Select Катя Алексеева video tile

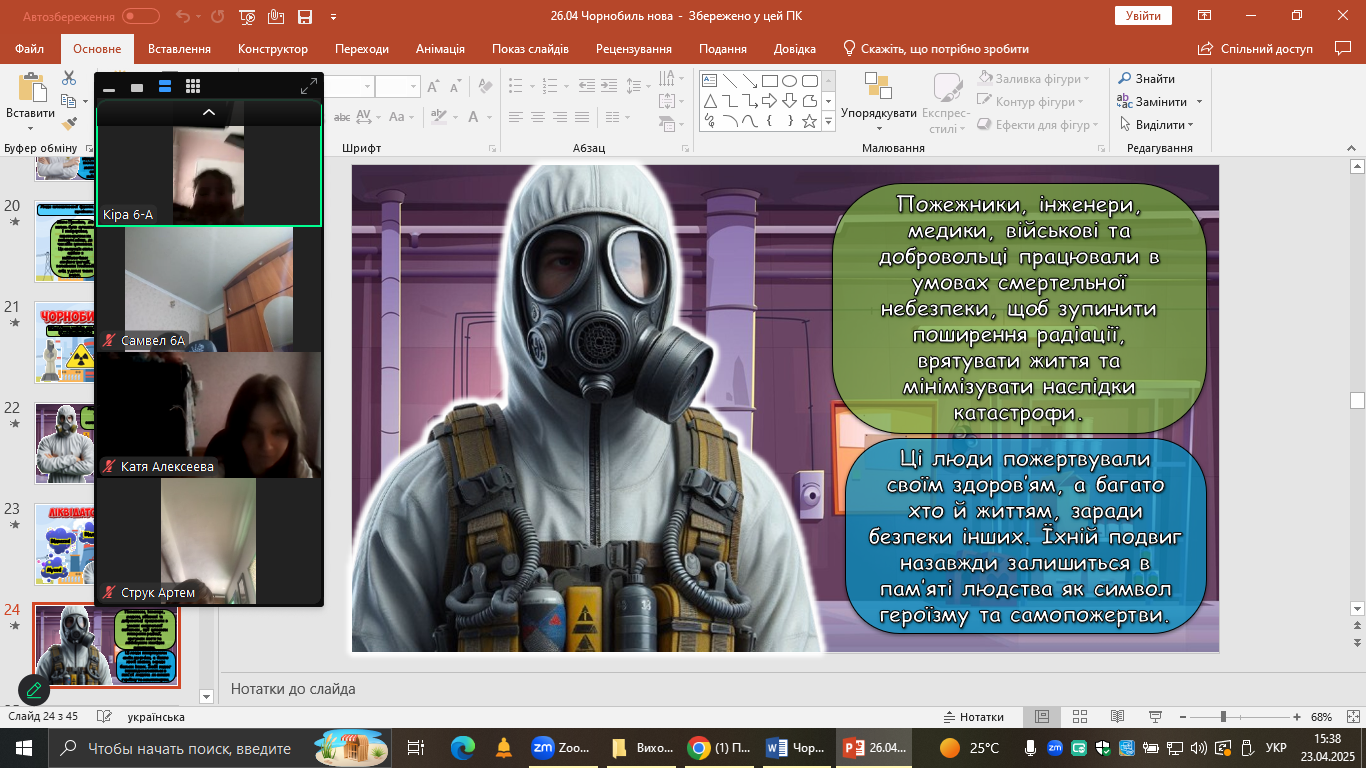pos(209,414)
